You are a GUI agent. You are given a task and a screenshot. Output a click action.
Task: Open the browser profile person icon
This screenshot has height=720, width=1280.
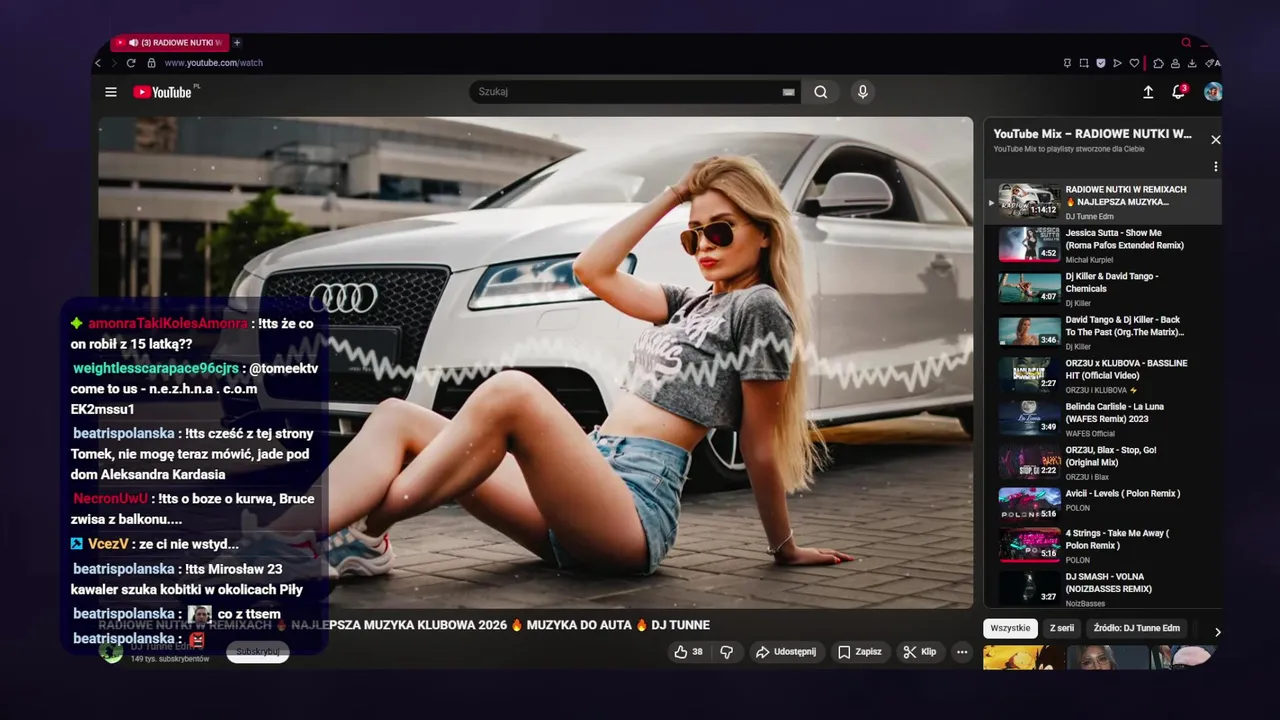[x=1175, y=63]
